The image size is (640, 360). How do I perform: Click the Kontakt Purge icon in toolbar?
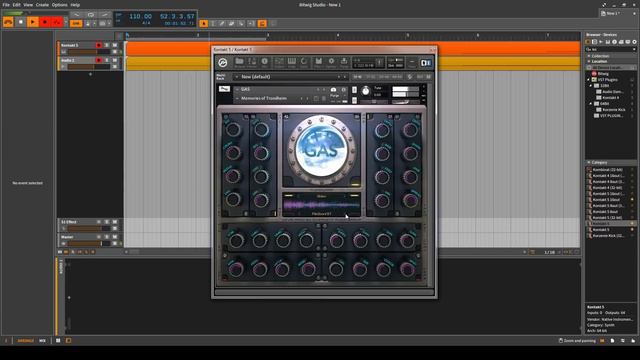[x=344, y=62]
